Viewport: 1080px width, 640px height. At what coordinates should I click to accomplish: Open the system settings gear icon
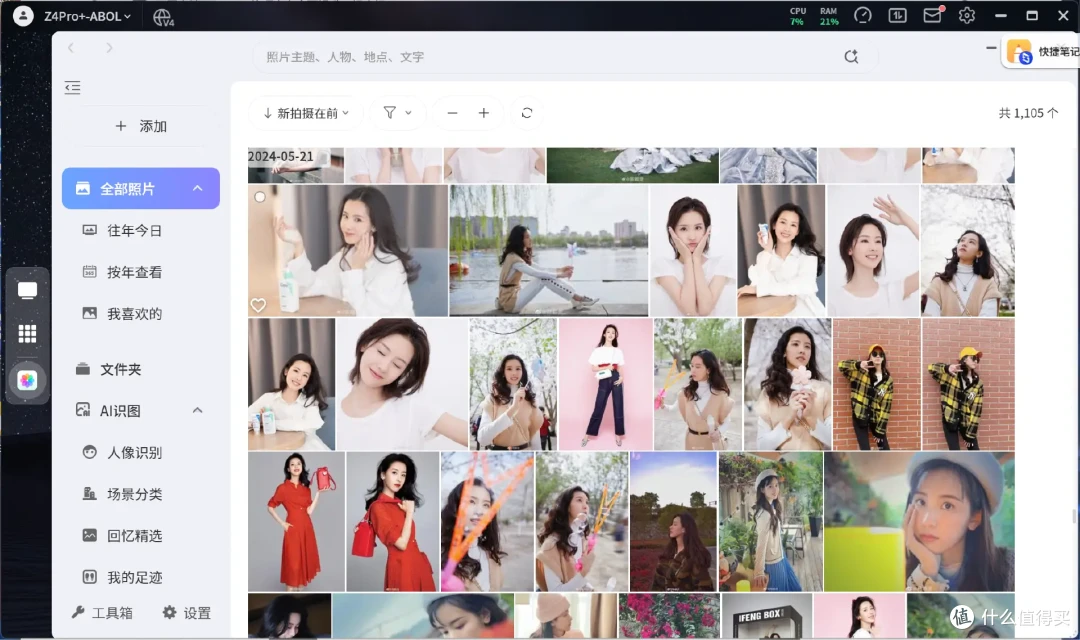tap(966, 15)
